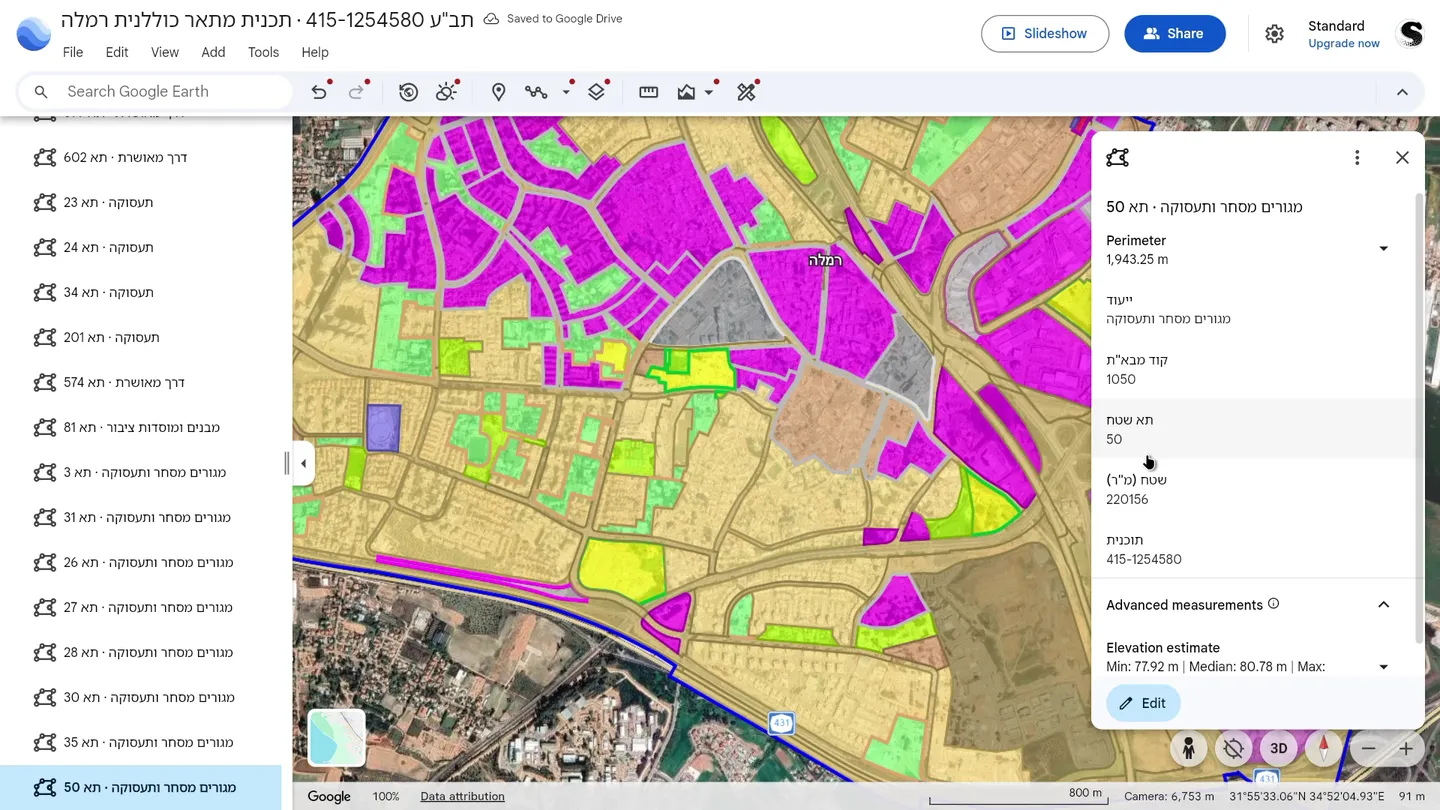
Task: Select the 'תעסוקה · תא 24' list item
Action: (x=141, y=248)
